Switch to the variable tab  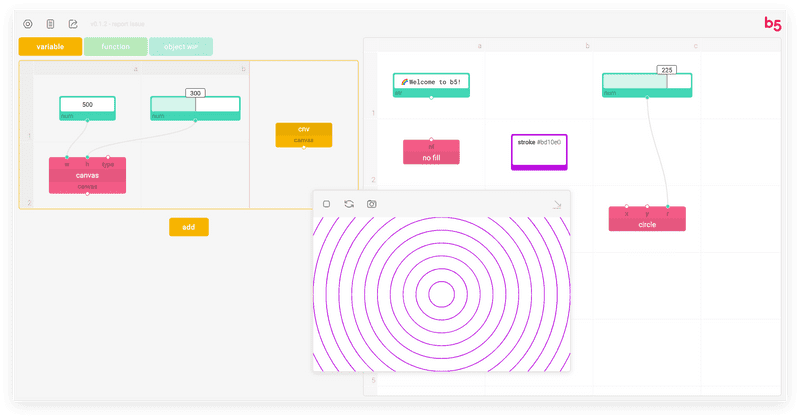pos(50,46)
